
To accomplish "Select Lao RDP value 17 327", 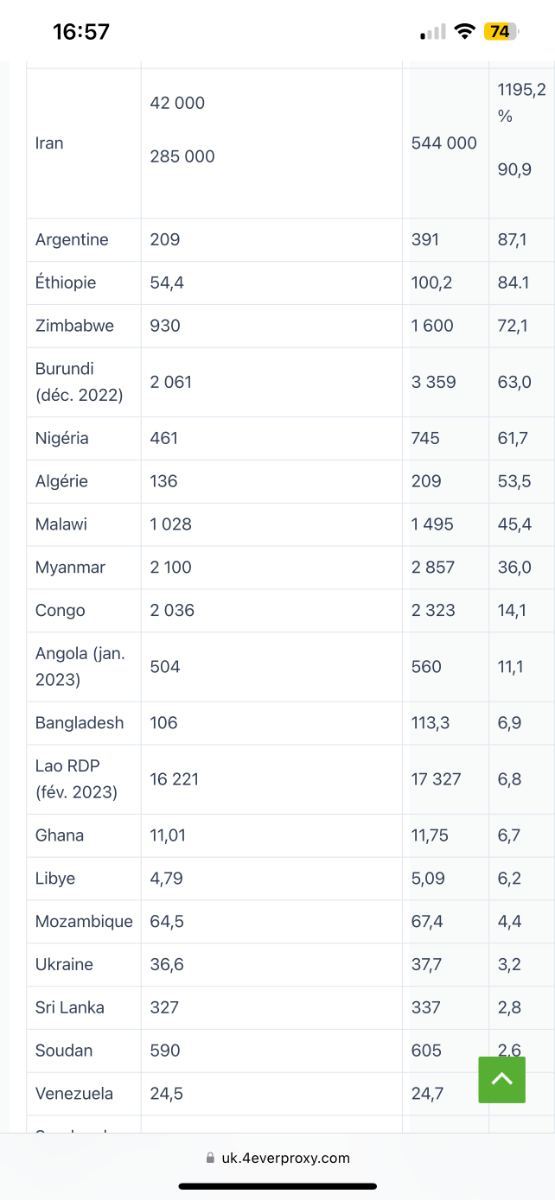I will coord(436,779).
